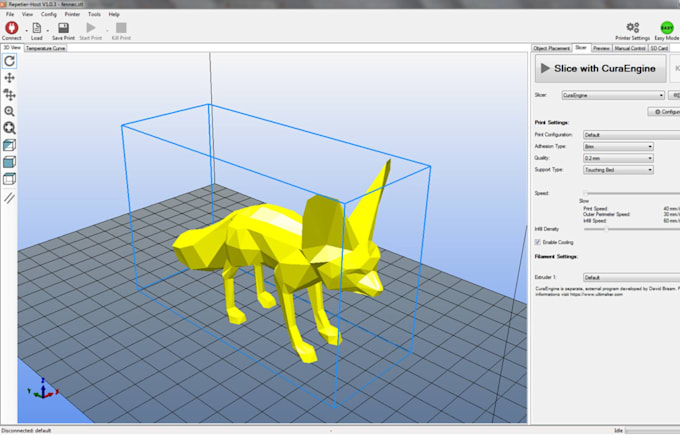Switch to isometric cube view icon
The width and height of the screenshot is (680, 435).
click(x=9, y=145)
